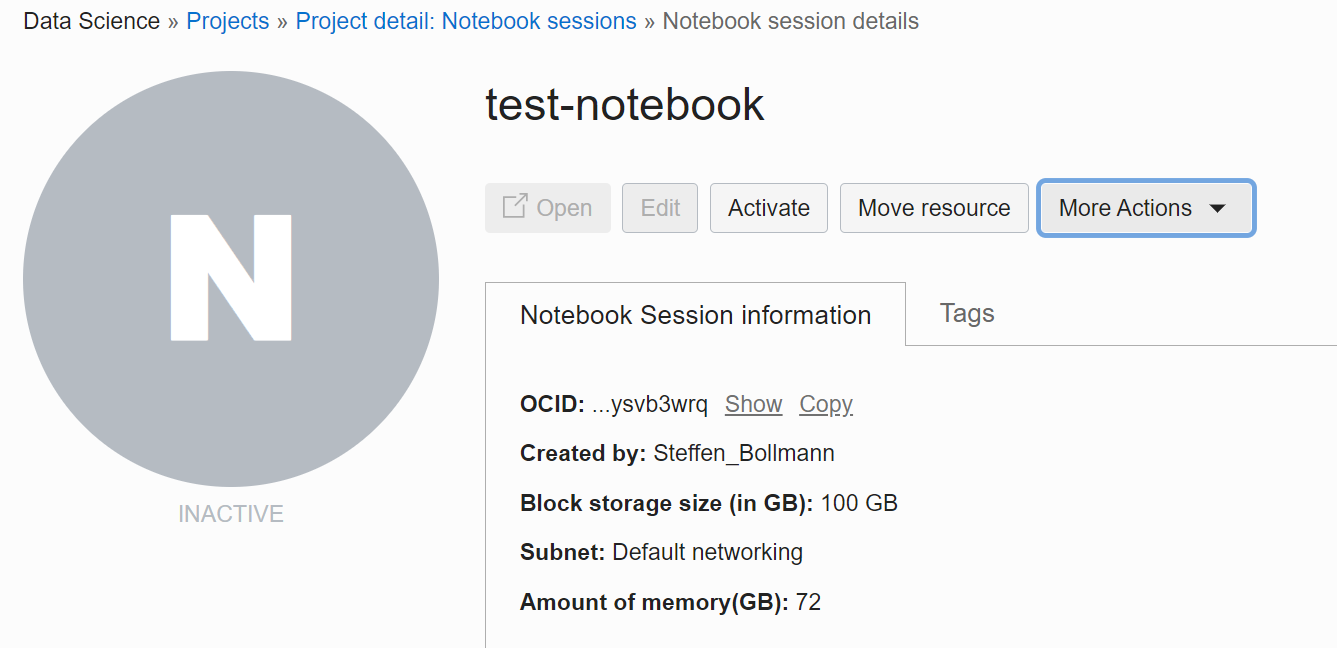Click the large gray N notebook avatar
Image resolution: width=1337 pixels, height=648 pixels.
[x=231, y=279]
